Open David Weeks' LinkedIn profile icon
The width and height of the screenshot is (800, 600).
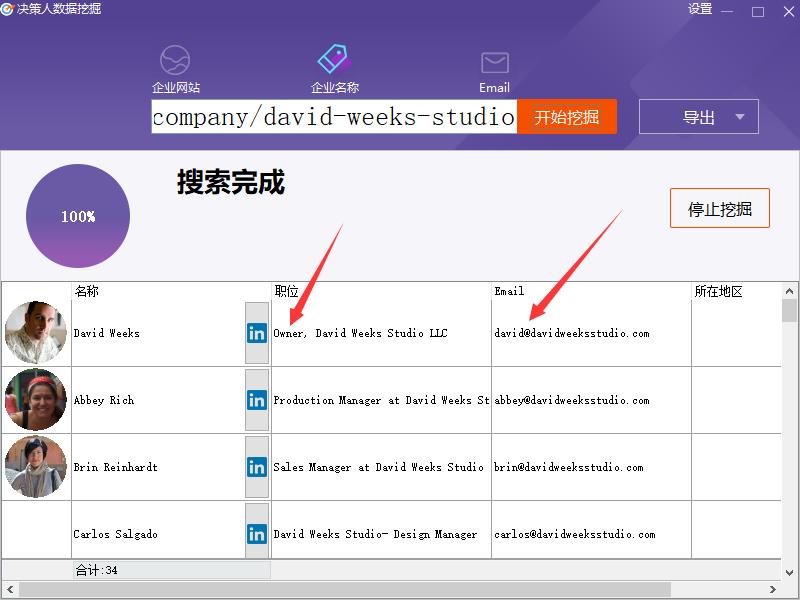pos(257,333)
